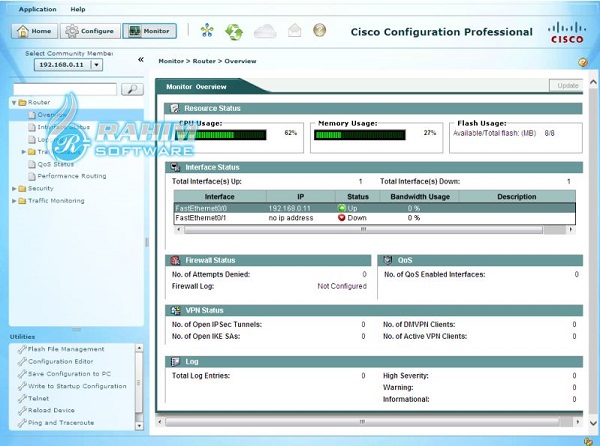Sort by the Status column header
This screenshot has width=600, height=446.
point(358,197)
